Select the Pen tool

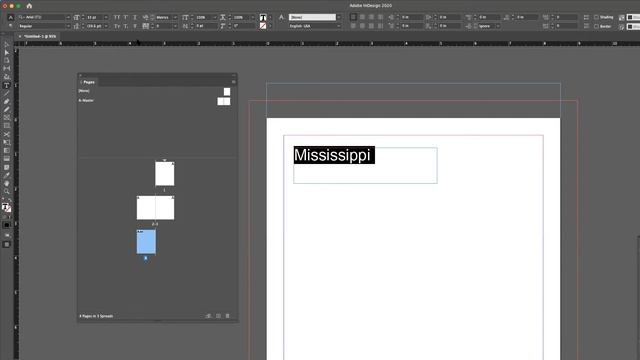(x=7, y=102)
